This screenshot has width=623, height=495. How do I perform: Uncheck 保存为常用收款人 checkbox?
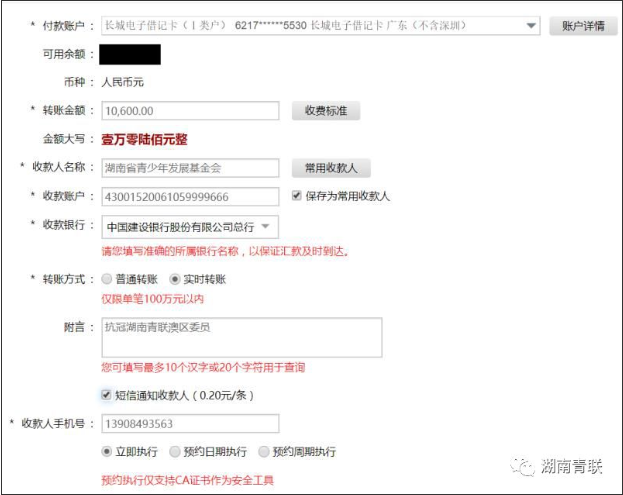(x=297, y=196)
